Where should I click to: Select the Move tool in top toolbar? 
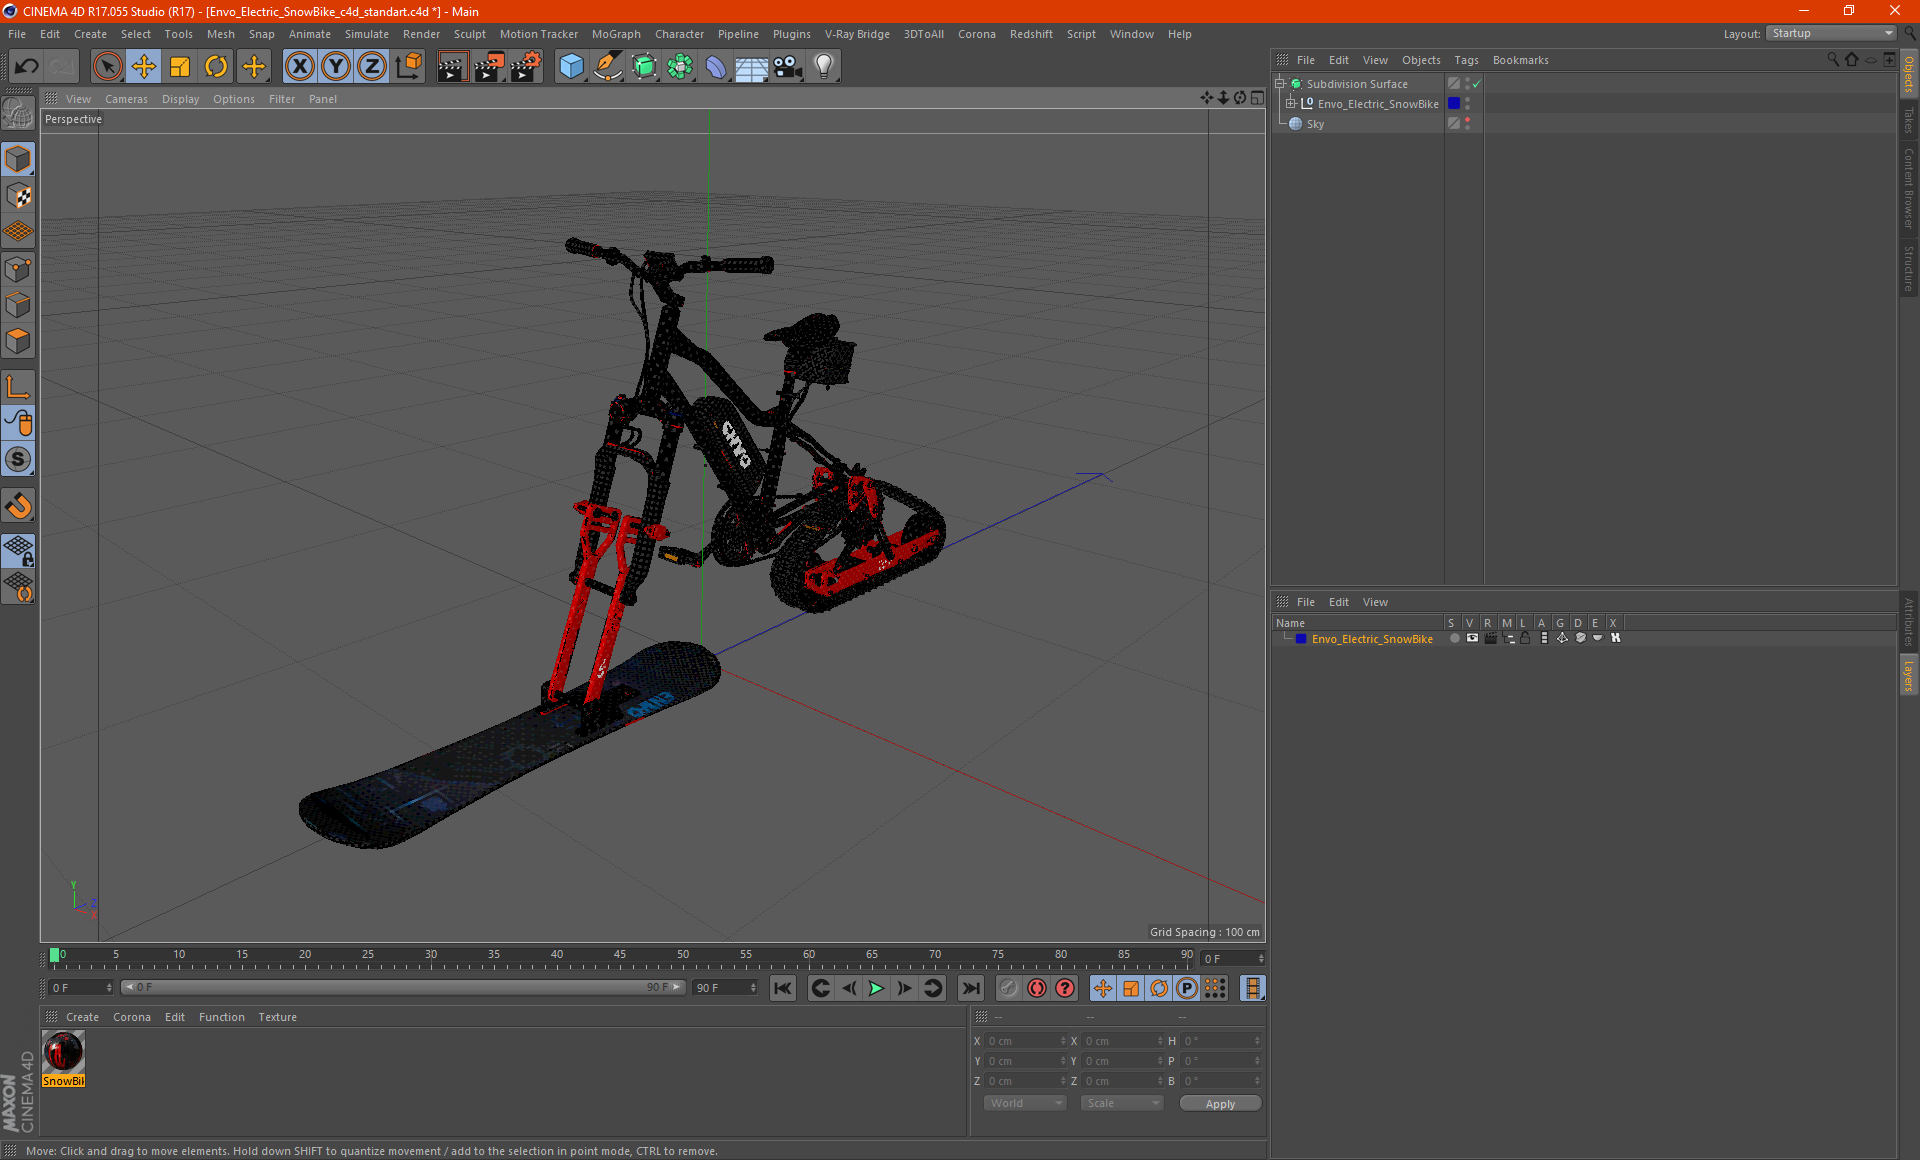(x=144, y=67)
